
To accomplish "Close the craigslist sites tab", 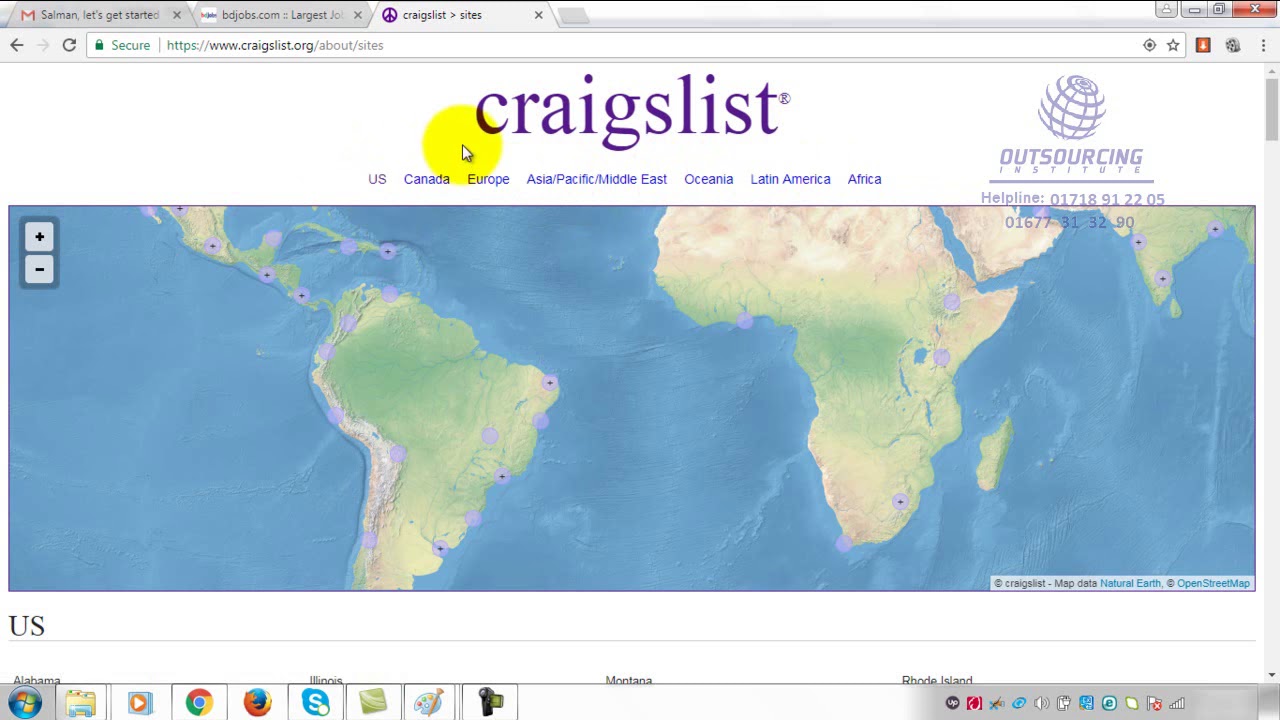I will click(538, 15).
